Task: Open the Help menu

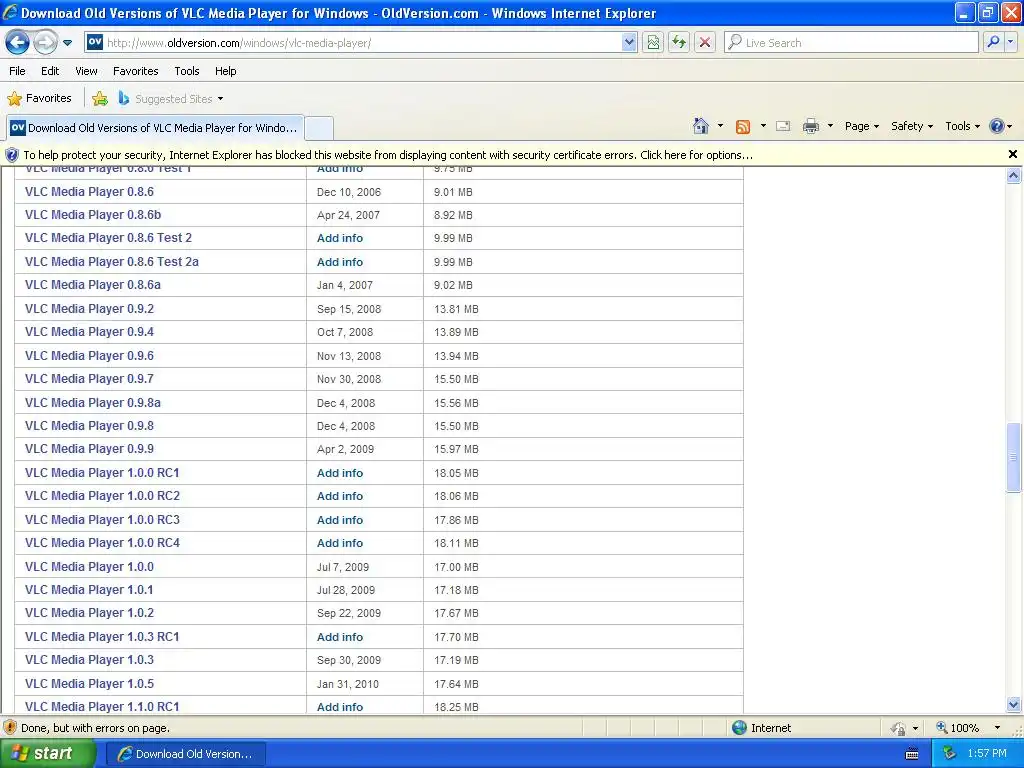Action: pos(225,71)
